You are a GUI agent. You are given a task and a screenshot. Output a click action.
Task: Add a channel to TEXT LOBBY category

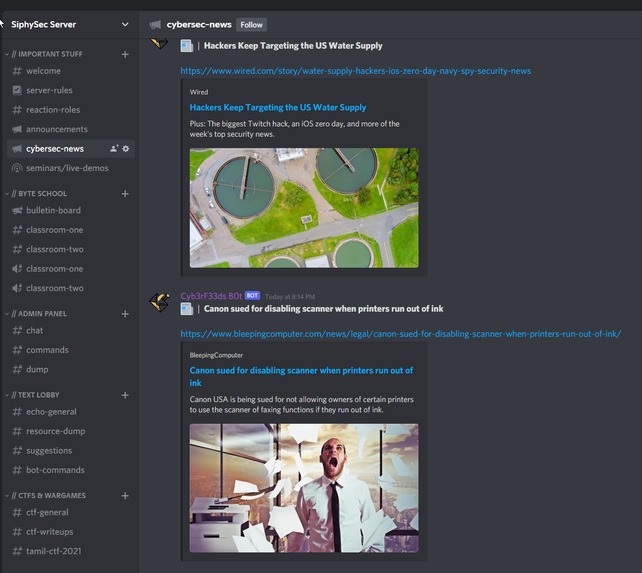[x=125, y=395]
